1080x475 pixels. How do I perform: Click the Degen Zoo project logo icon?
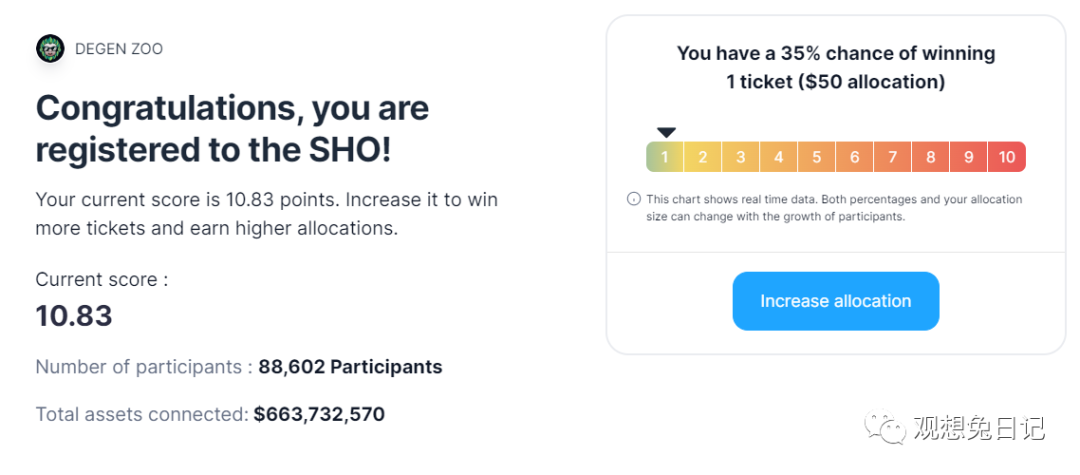click(x=50, y=49)
